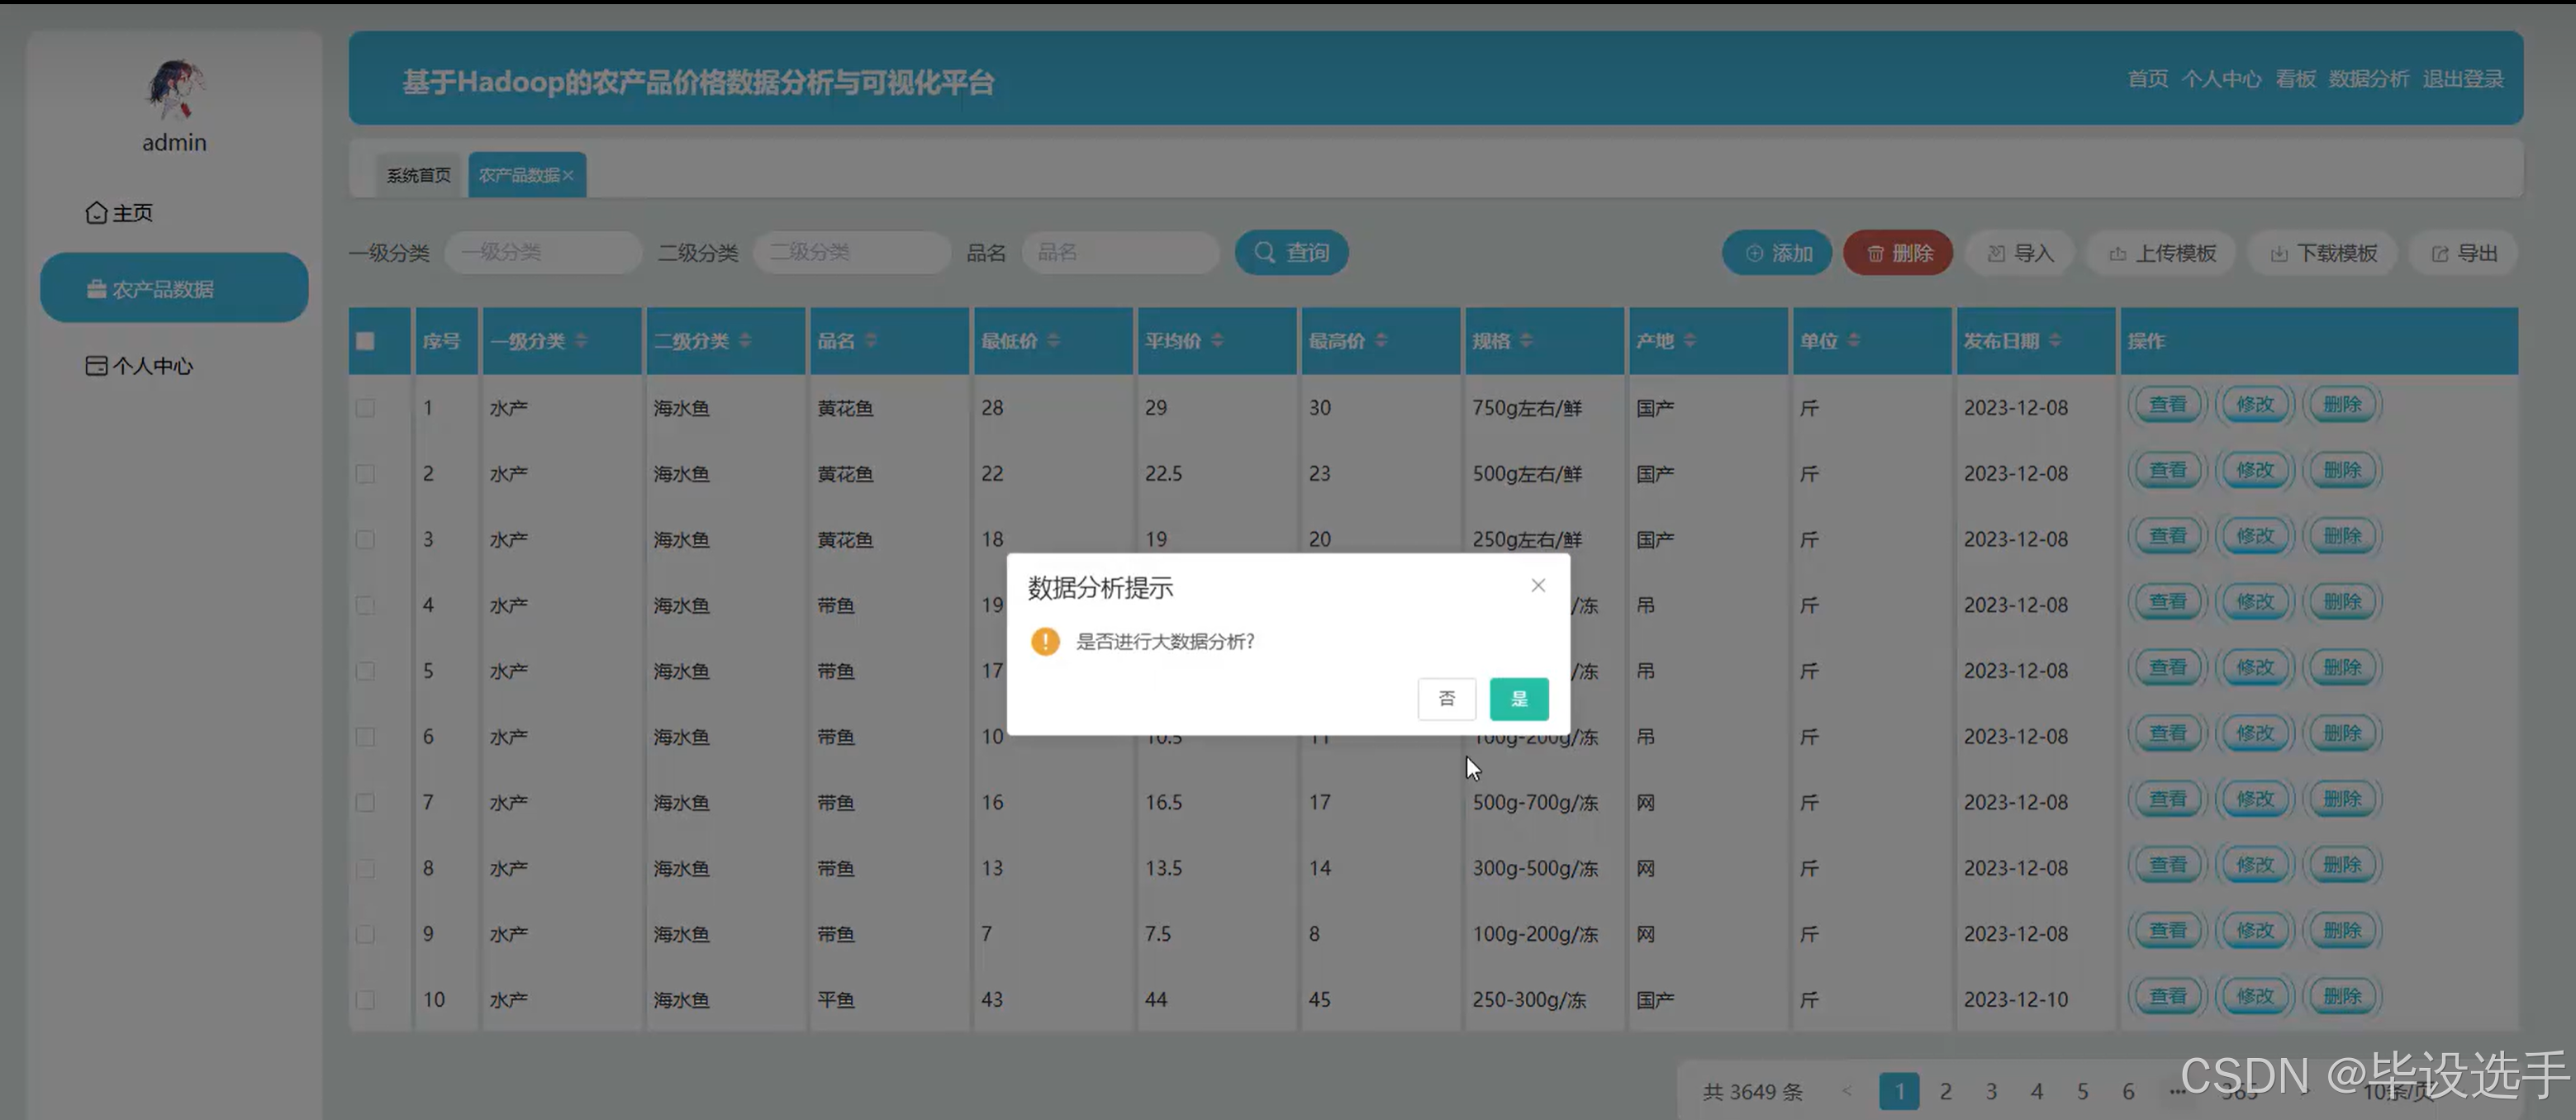Sort by the 最低价 column arrows
Screen dimensions: 2576x1120
pyautogui.click(x=1053, y=341)
